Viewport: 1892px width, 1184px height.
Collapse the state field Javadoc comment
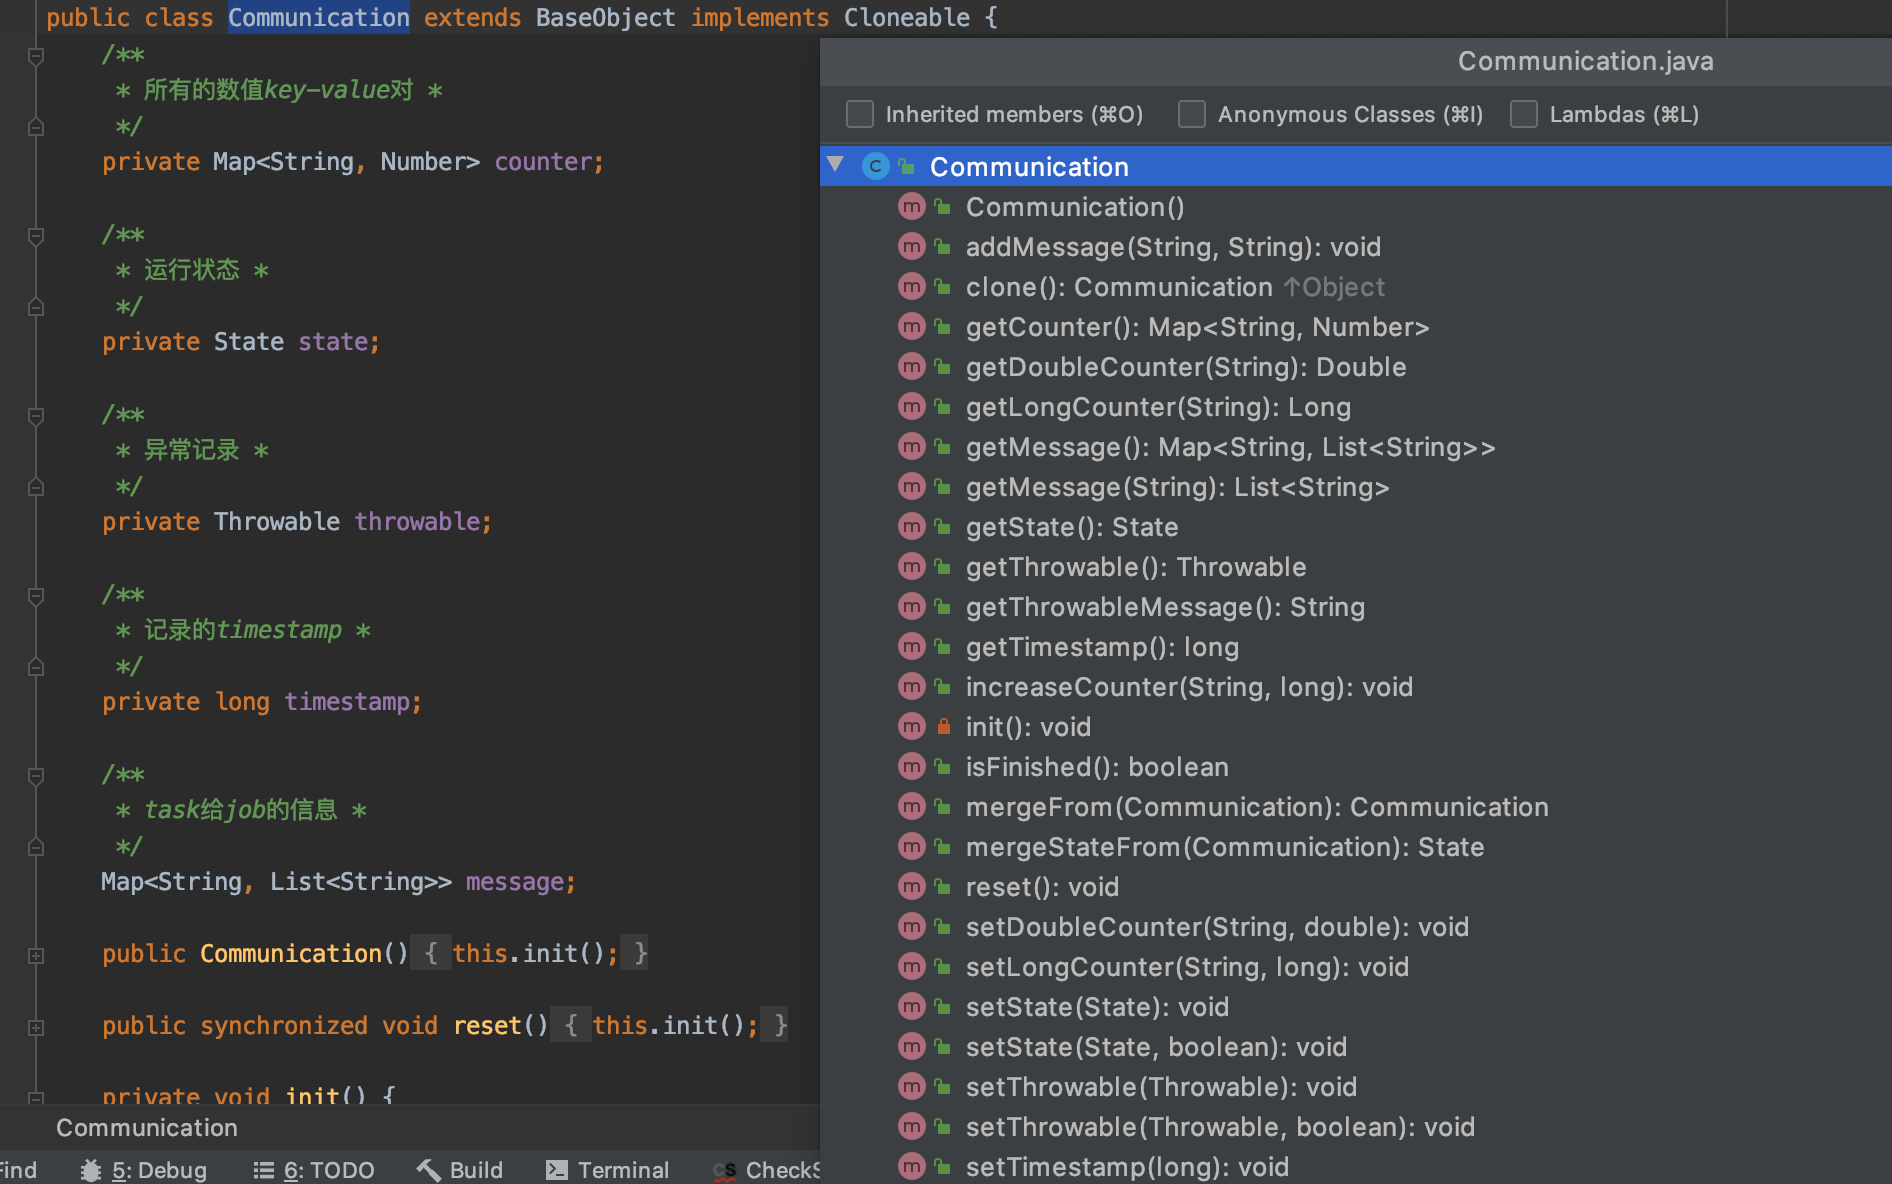pos(36,236)
